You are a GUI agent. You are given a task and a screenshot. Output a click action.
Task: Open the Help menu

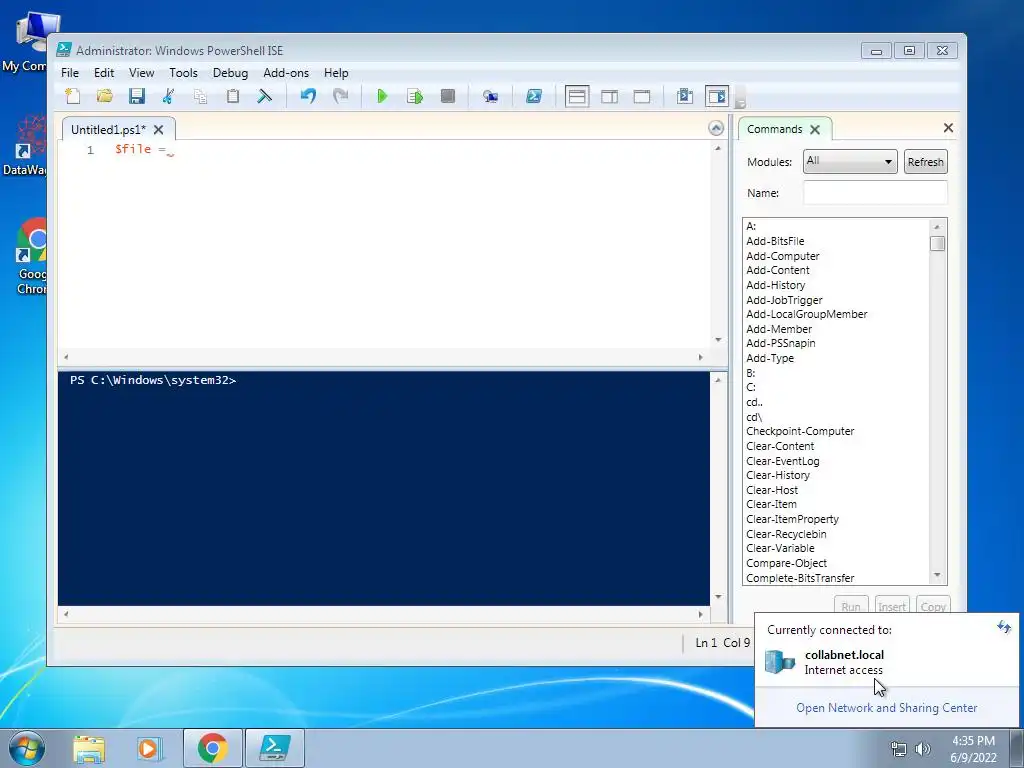pos(336,72)
